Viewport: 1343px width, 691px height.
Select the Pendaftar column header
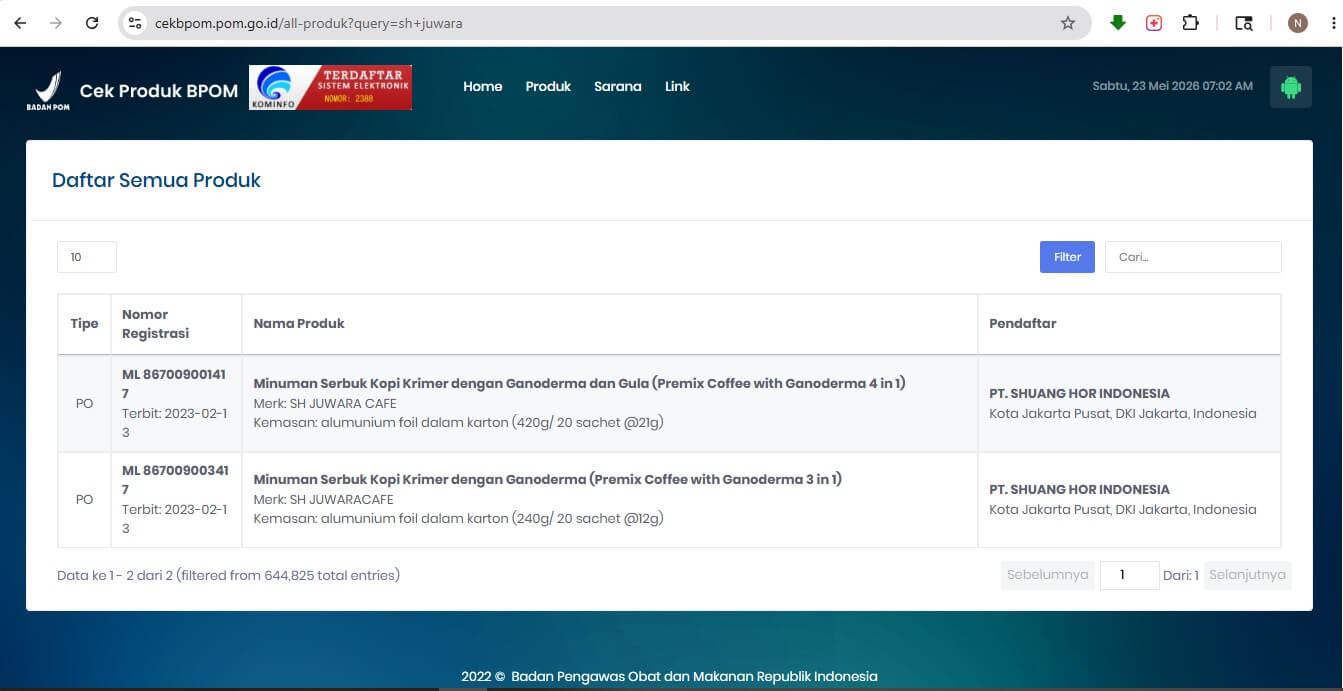point(1129,324)
